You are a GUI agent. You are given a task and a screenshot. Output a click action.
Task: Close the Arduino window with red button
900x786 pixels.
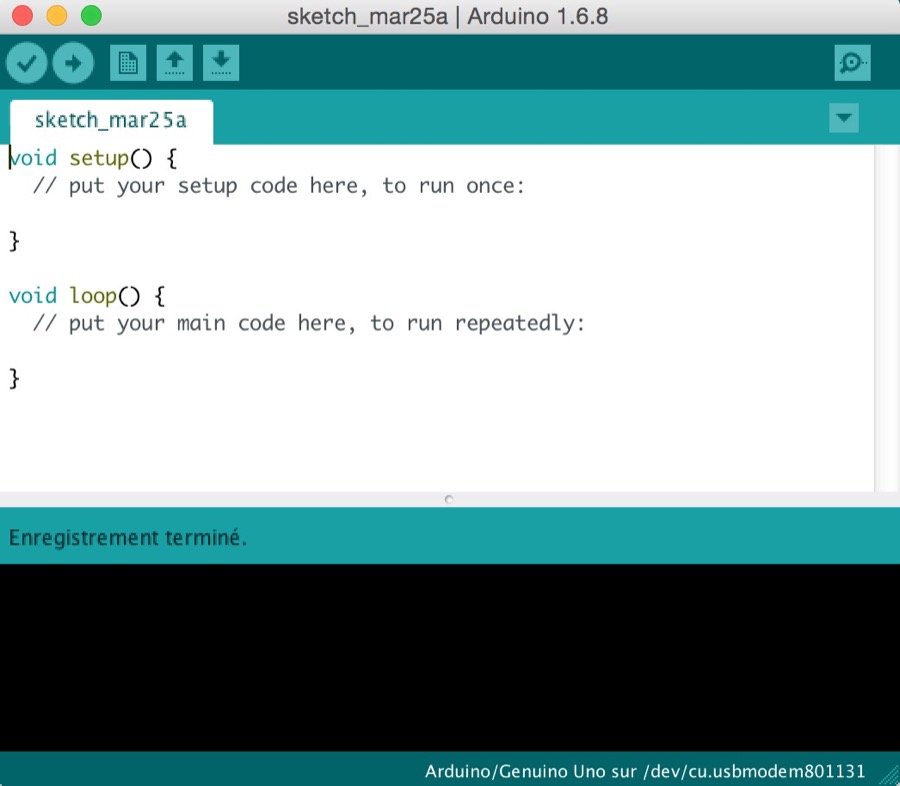(22, 16)
